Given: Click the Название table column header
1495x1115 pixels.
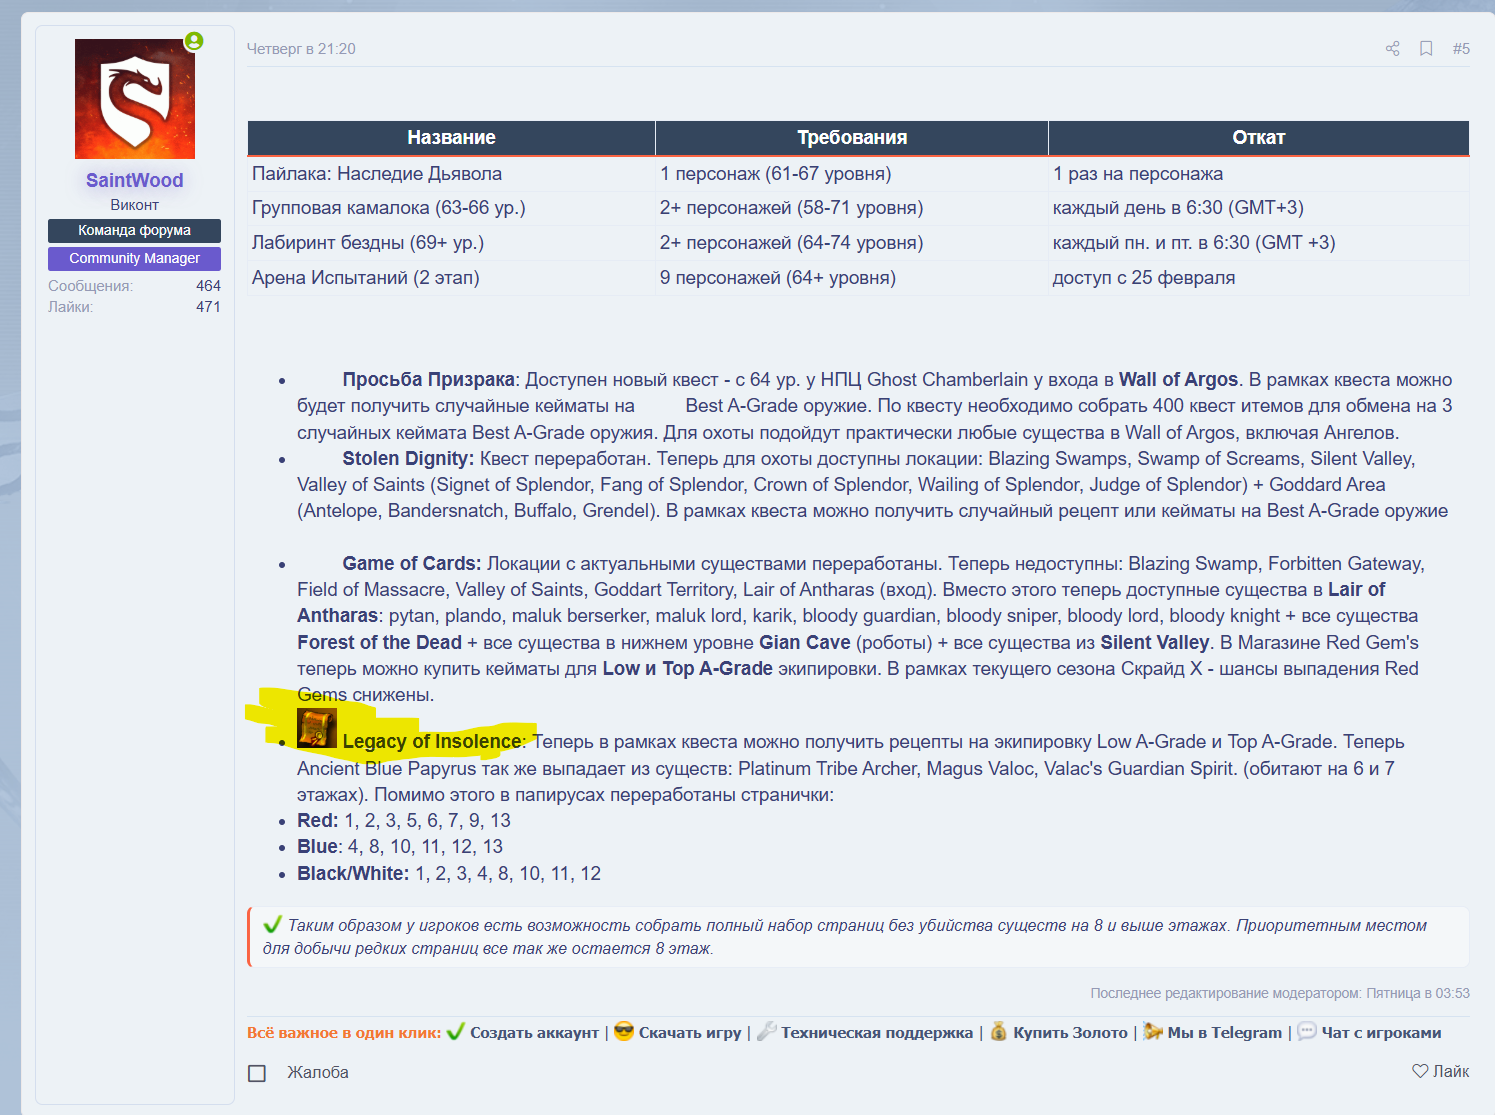Looking at the screenshot, I should tap(451, 138).
